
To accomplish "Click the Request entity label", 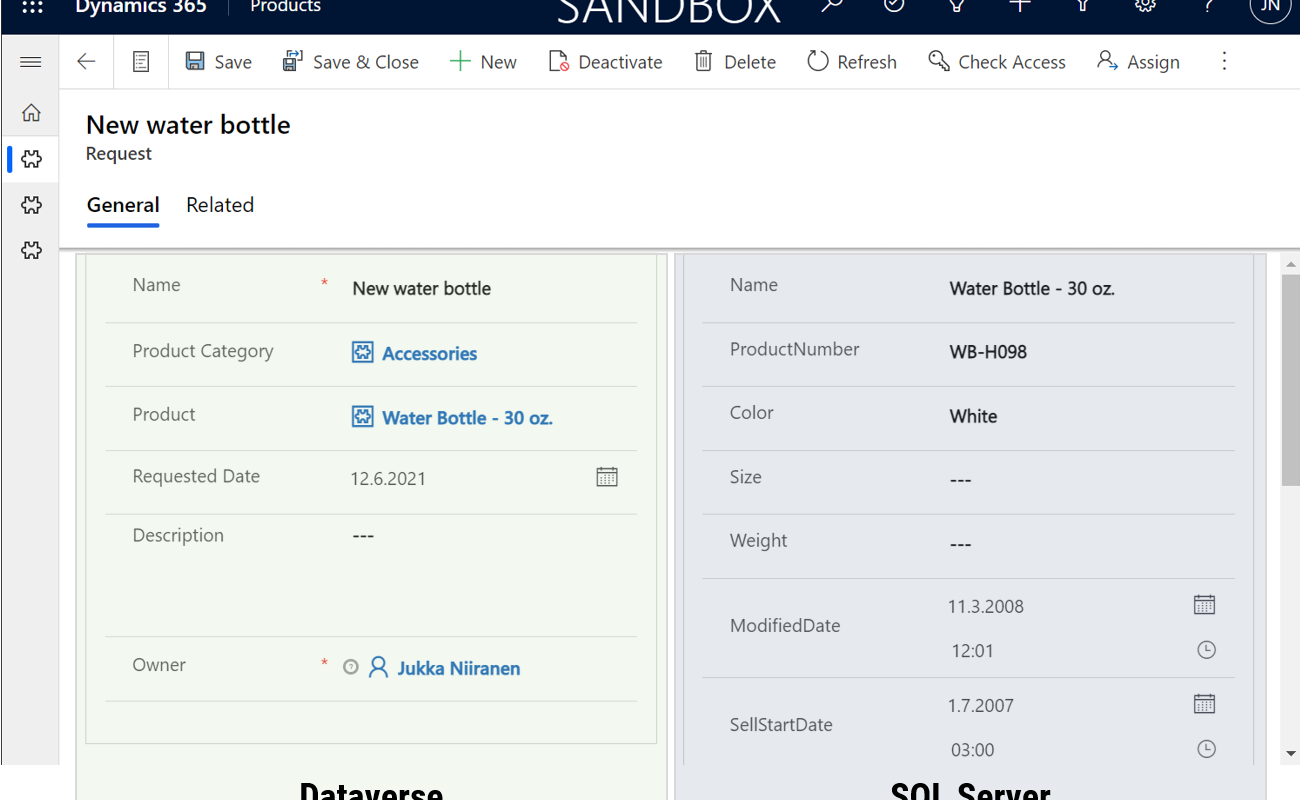I will point(119,154).
